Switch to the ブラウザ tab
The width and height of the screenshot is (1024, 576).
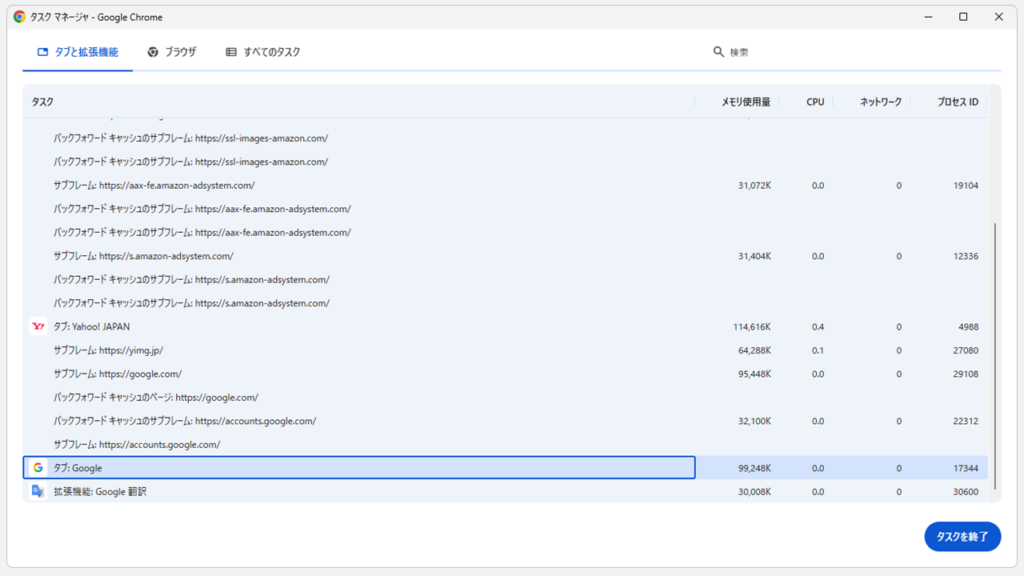point(172,50)
